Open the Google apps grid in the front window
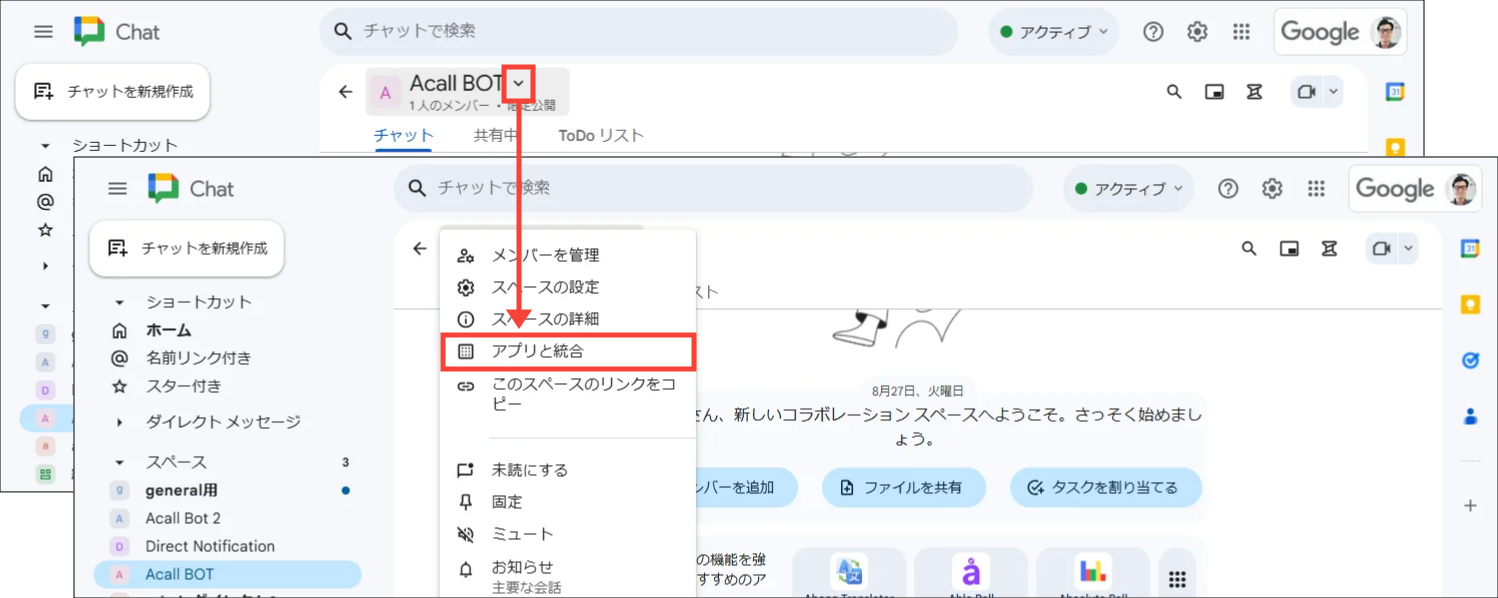The height and width of the screenshot is (598, 1498). [x=1316, y=189]
